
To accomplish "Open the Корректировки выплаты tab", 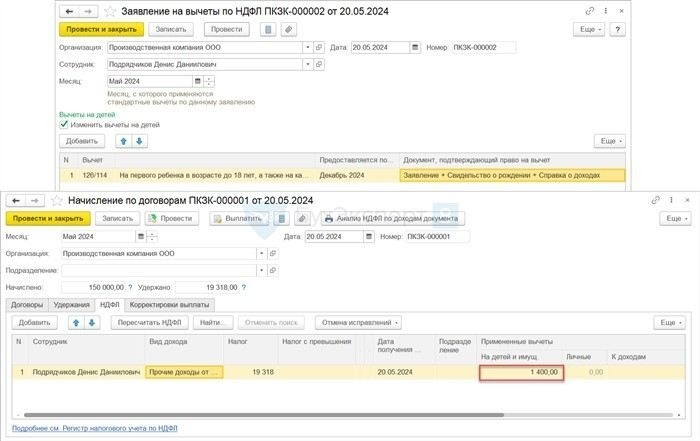I will [172, 304].
